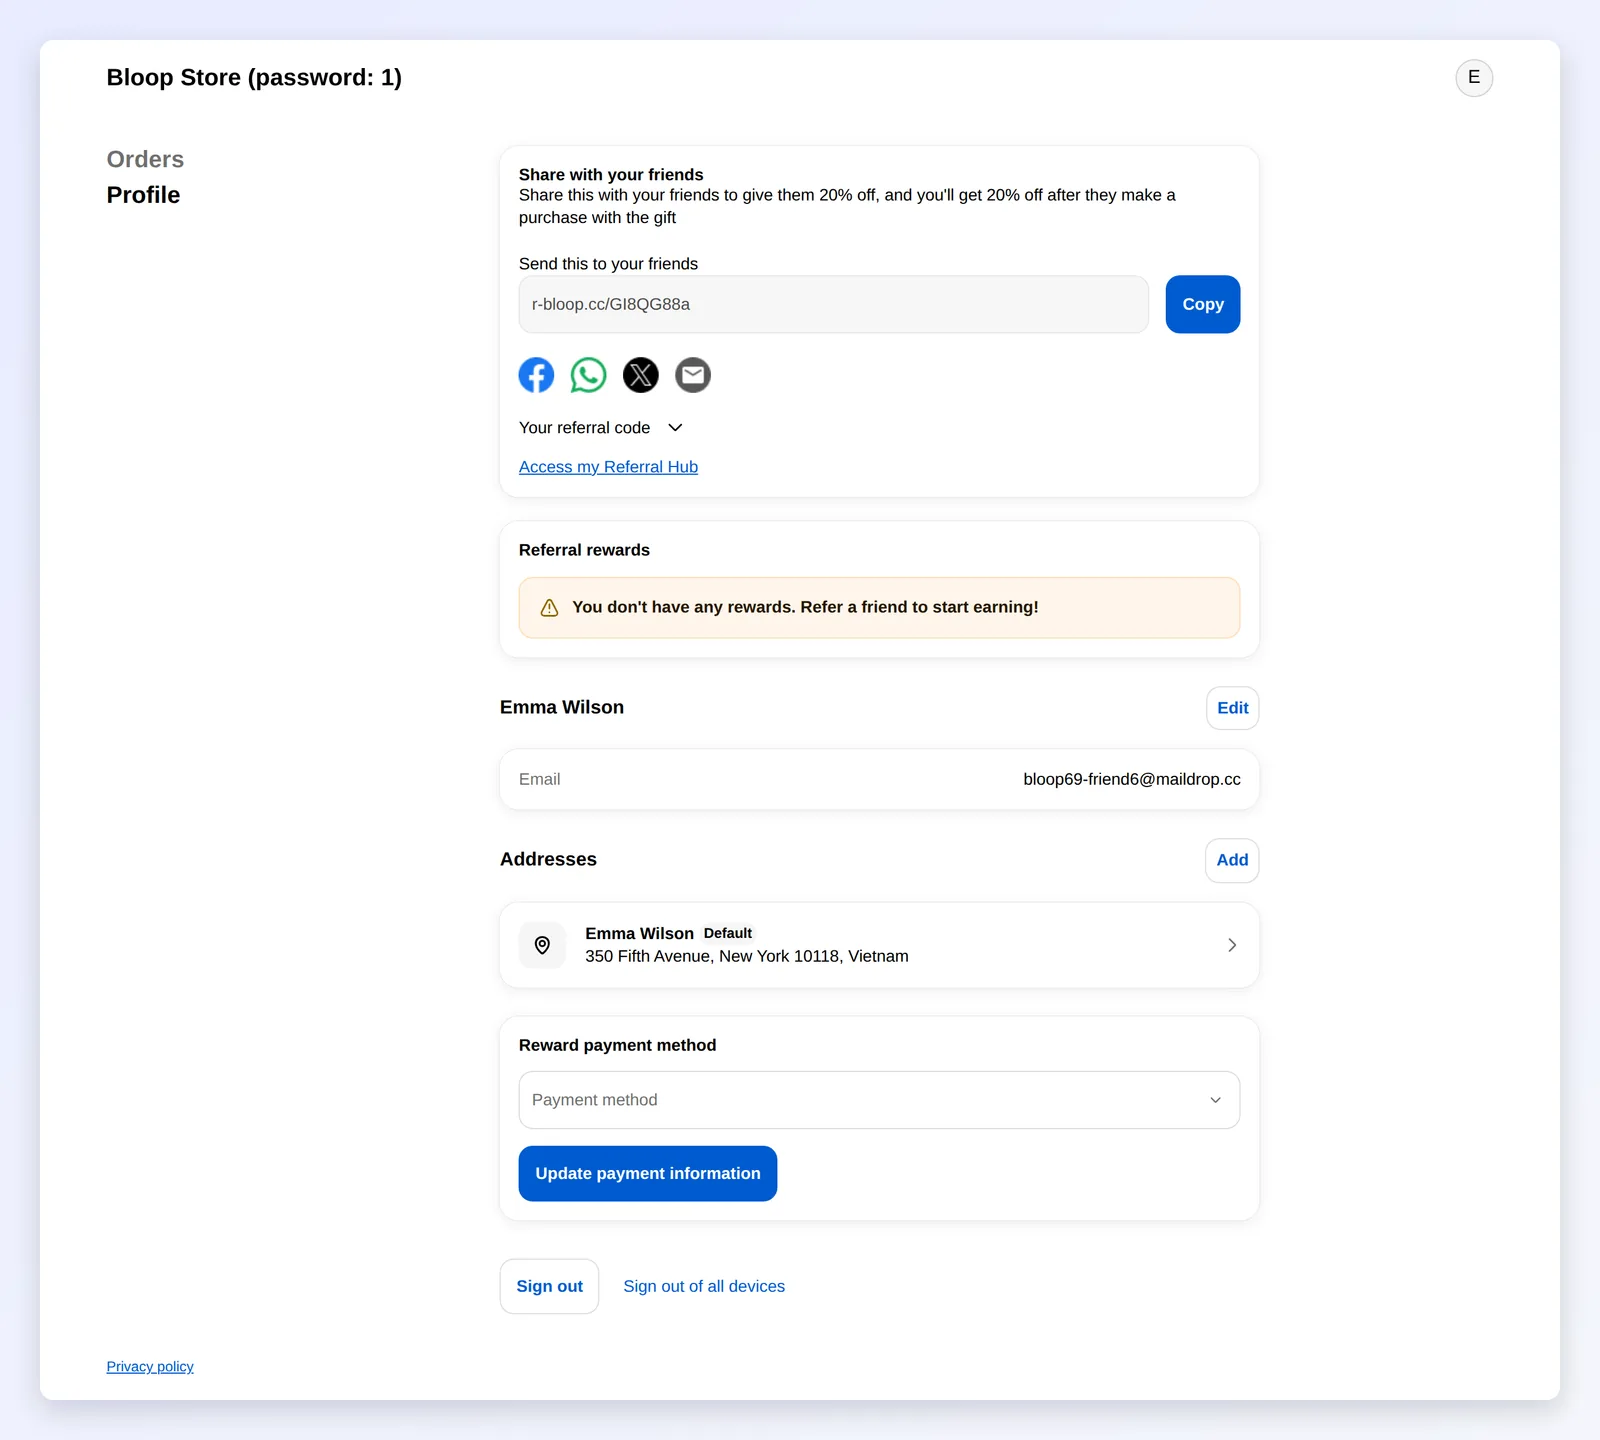Edit Emma Wilson's profile details
The height and width of the screenshot is (1440, 1600).
(x=1232, y=708)
